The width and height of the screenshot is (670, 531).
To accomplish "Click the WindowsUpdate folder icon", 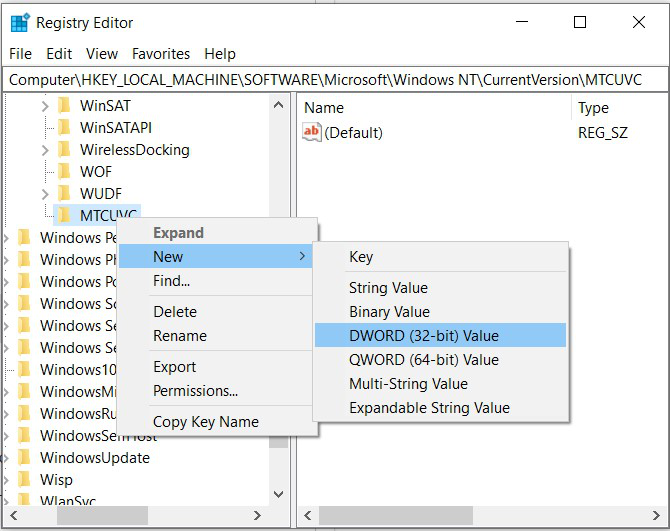I will 24,458.
